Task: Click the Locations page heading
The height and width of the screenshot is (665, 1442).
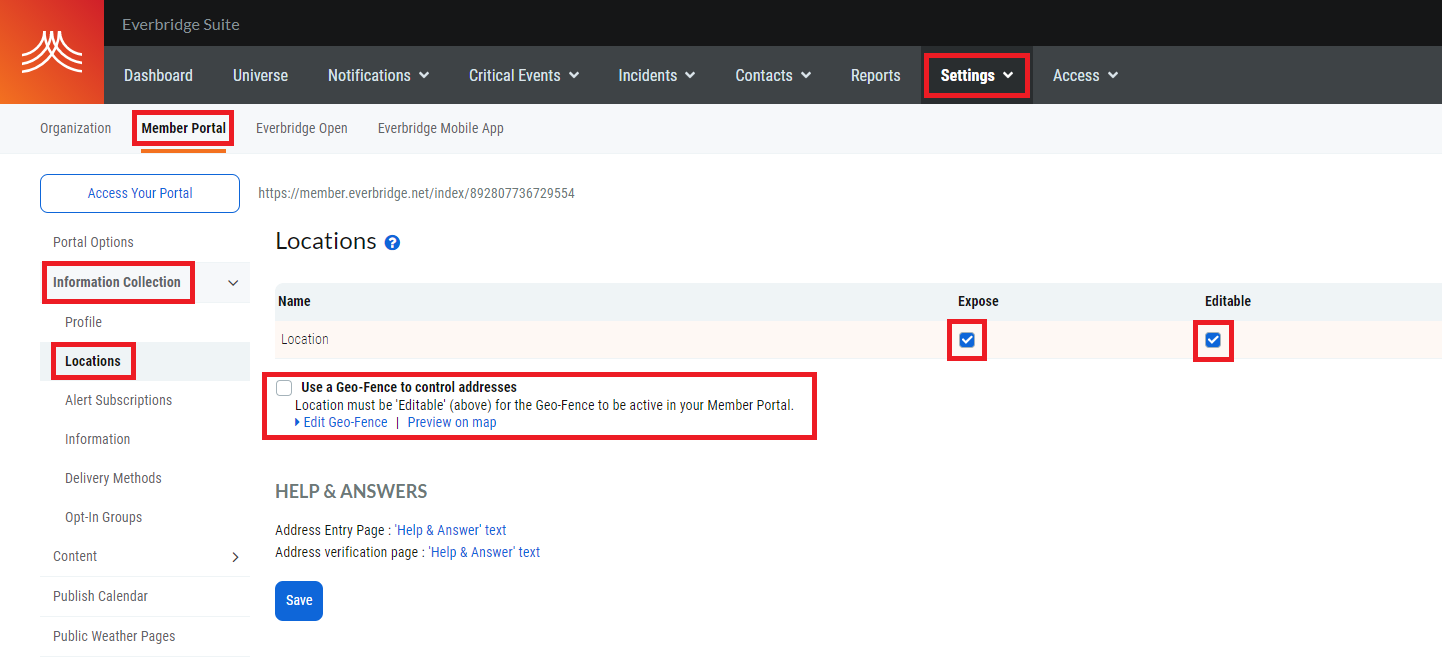Action: tap(326, 241)
